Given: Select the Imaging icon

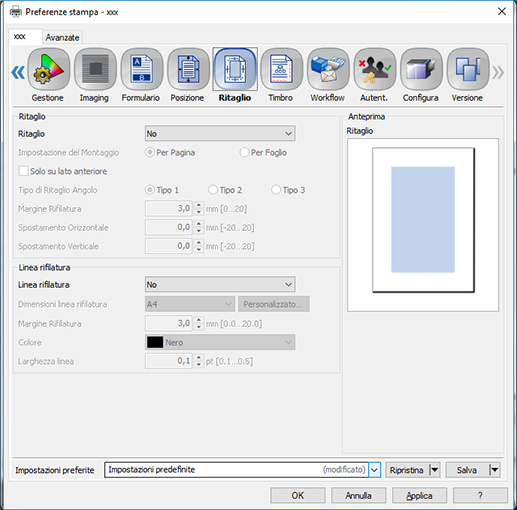Looking at the screenshot, I should pos(95,69).
